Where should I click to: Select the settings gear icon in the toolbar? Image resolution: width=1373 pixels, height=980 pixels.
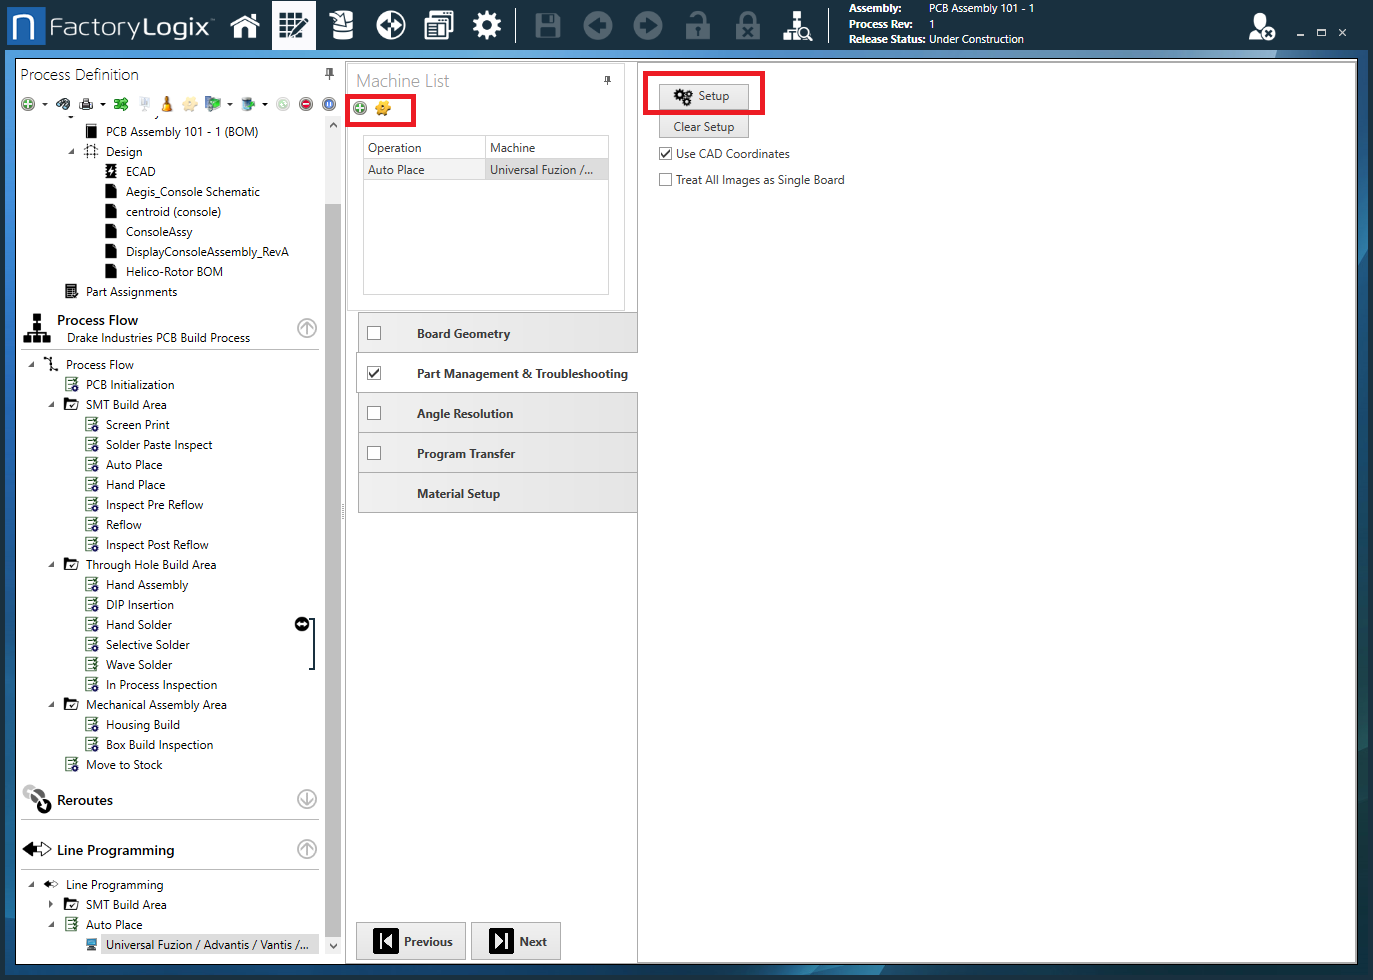[487, 25]
